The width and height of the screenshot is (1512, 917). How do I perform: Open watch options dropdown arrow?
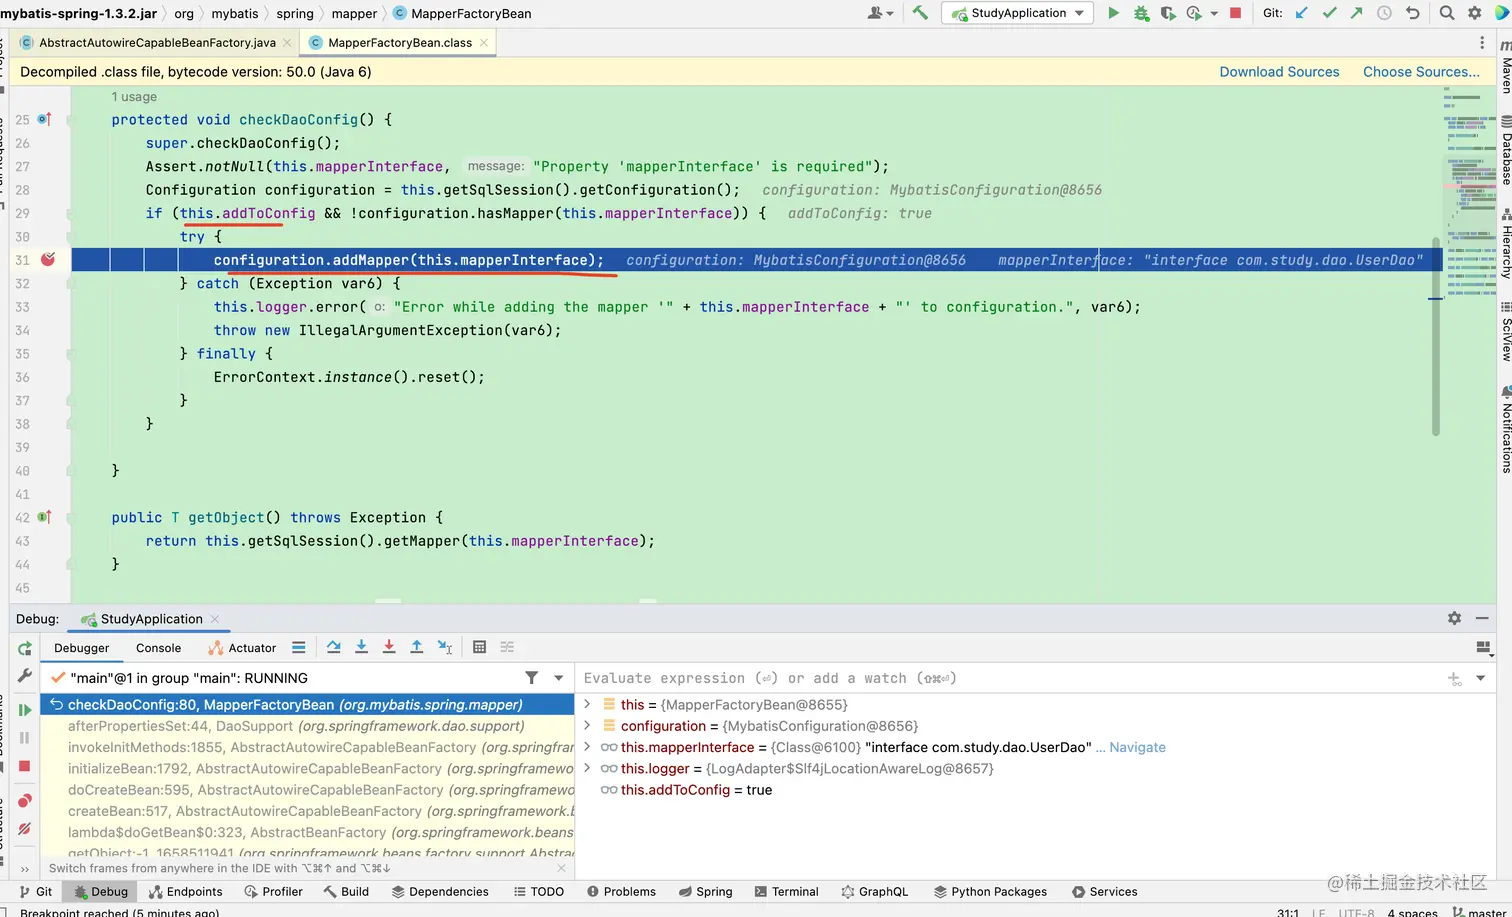[1480, 678]
